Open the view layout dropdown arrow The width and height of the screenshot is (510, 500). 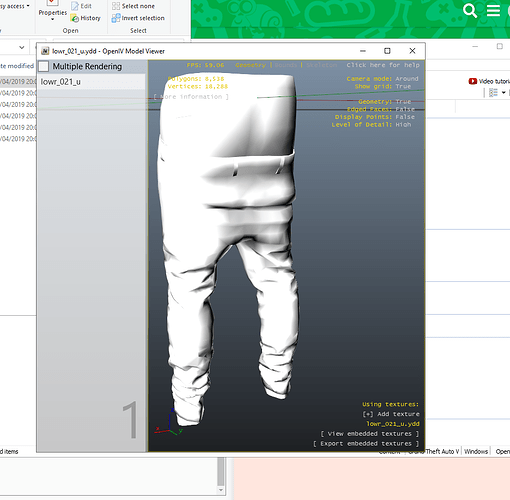(x=504, y=93)
